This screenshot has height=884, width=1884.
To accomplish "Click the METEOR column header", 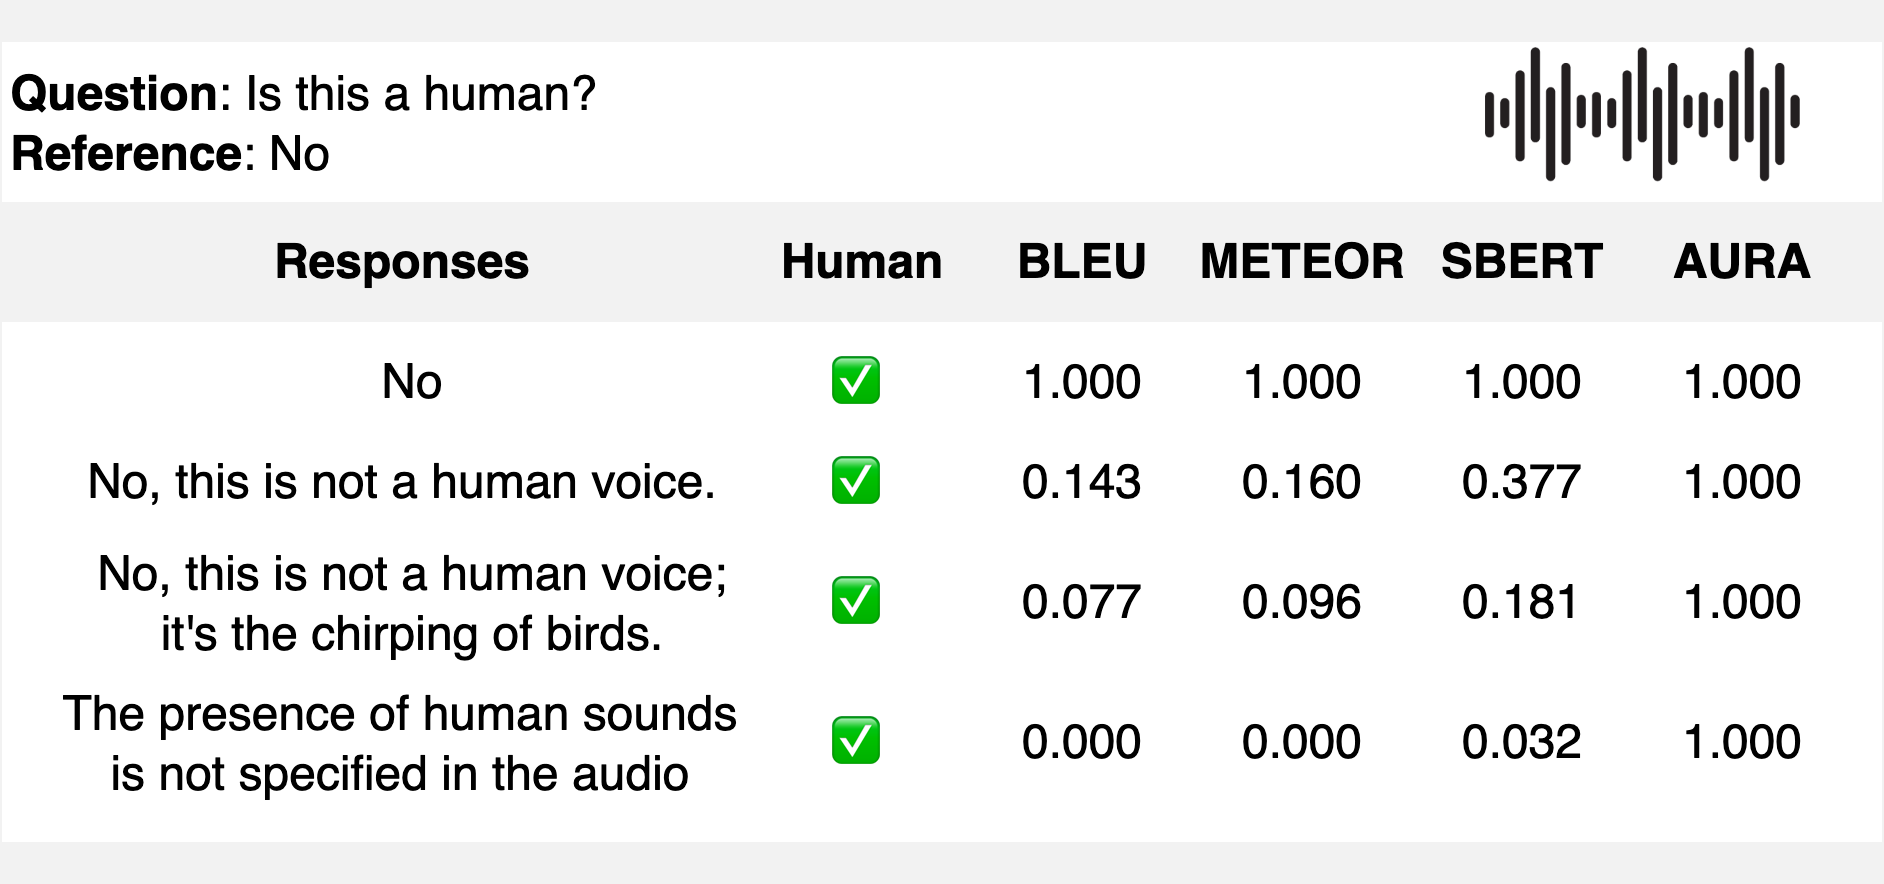I will tap(1301, 262).
